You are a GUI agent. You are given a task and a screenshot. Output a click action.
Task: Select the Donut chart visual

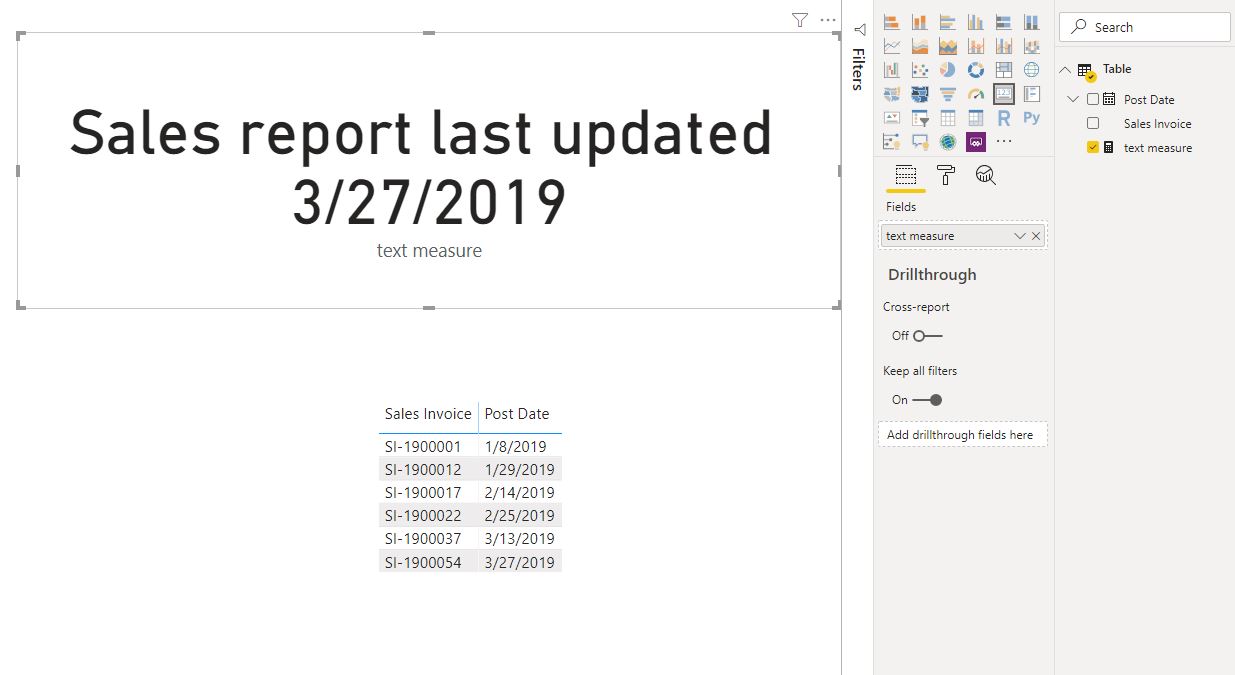[976, 70]
